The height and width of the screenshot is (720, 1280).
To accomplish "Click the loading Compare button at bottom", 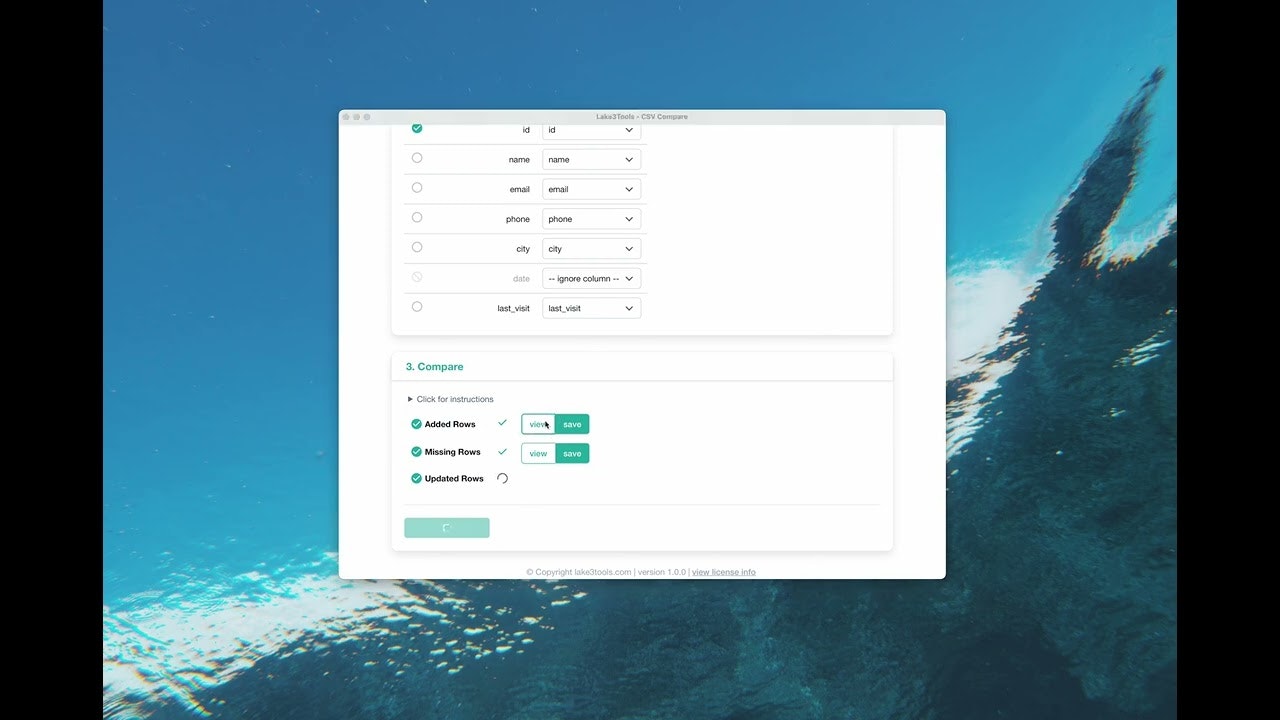I will pyautogui.click(x=446, y=527).
